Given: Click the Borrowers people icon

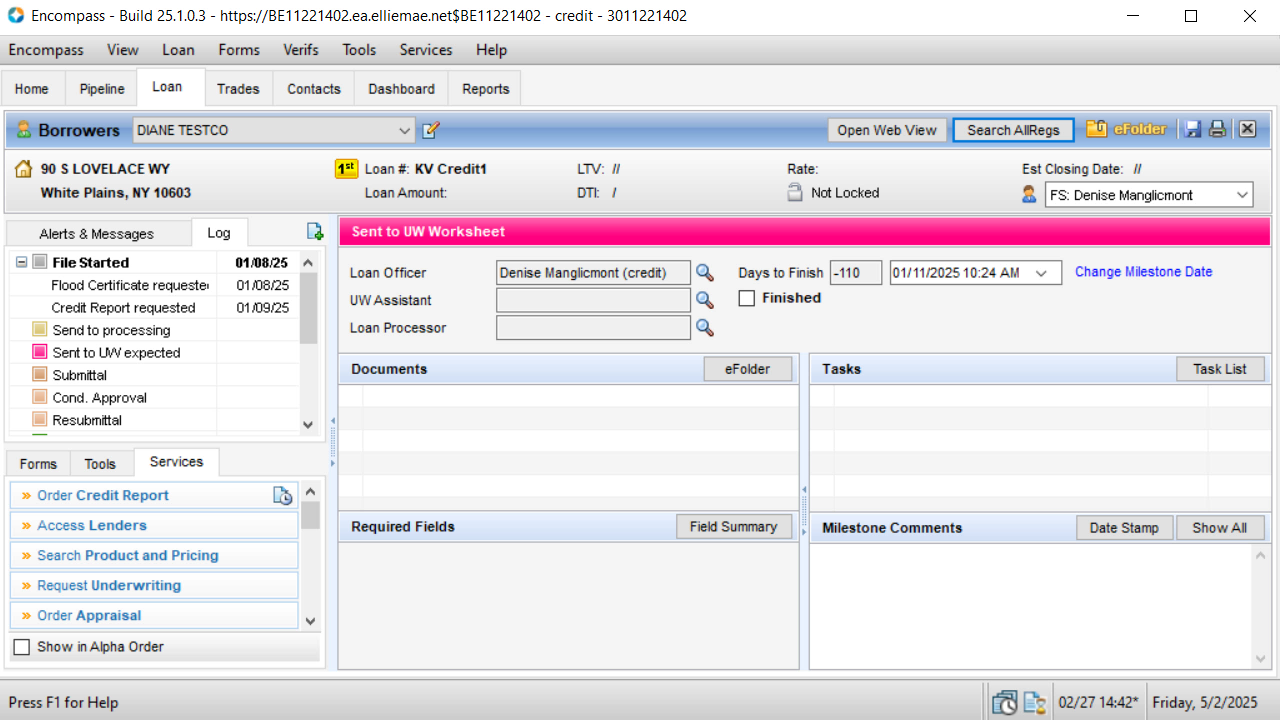Looking at the screenshot, I should [24, 130].
